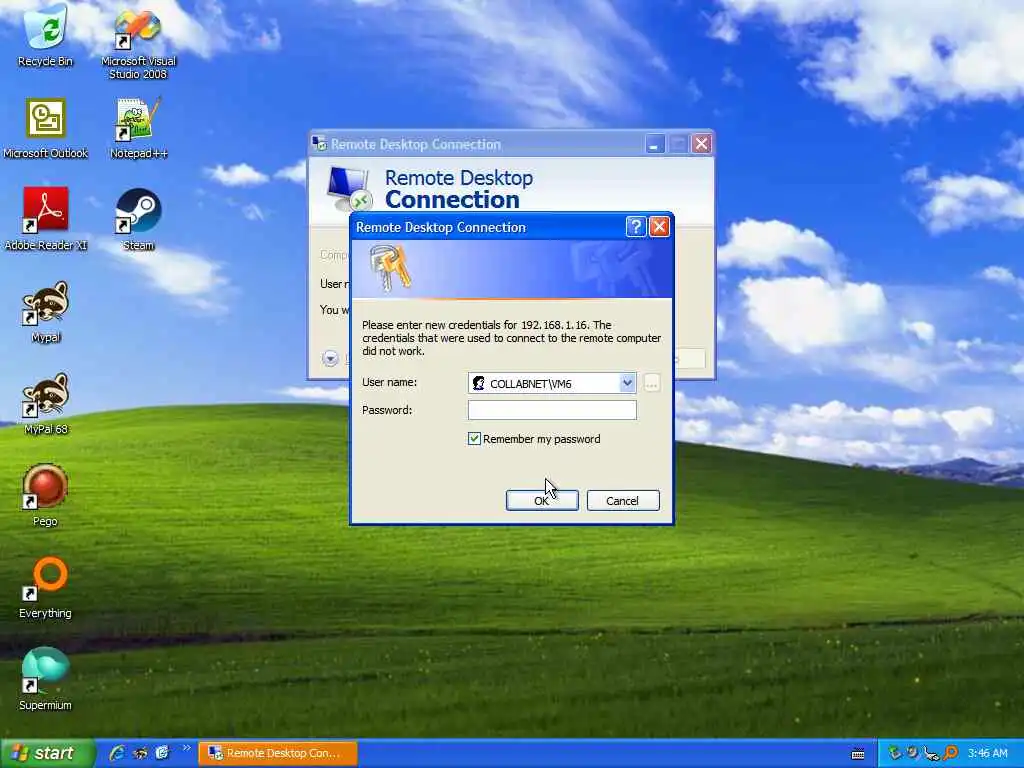Click the orange Everything search tray icon
The width and height of the screenshot is (1024, 768).
951,753
